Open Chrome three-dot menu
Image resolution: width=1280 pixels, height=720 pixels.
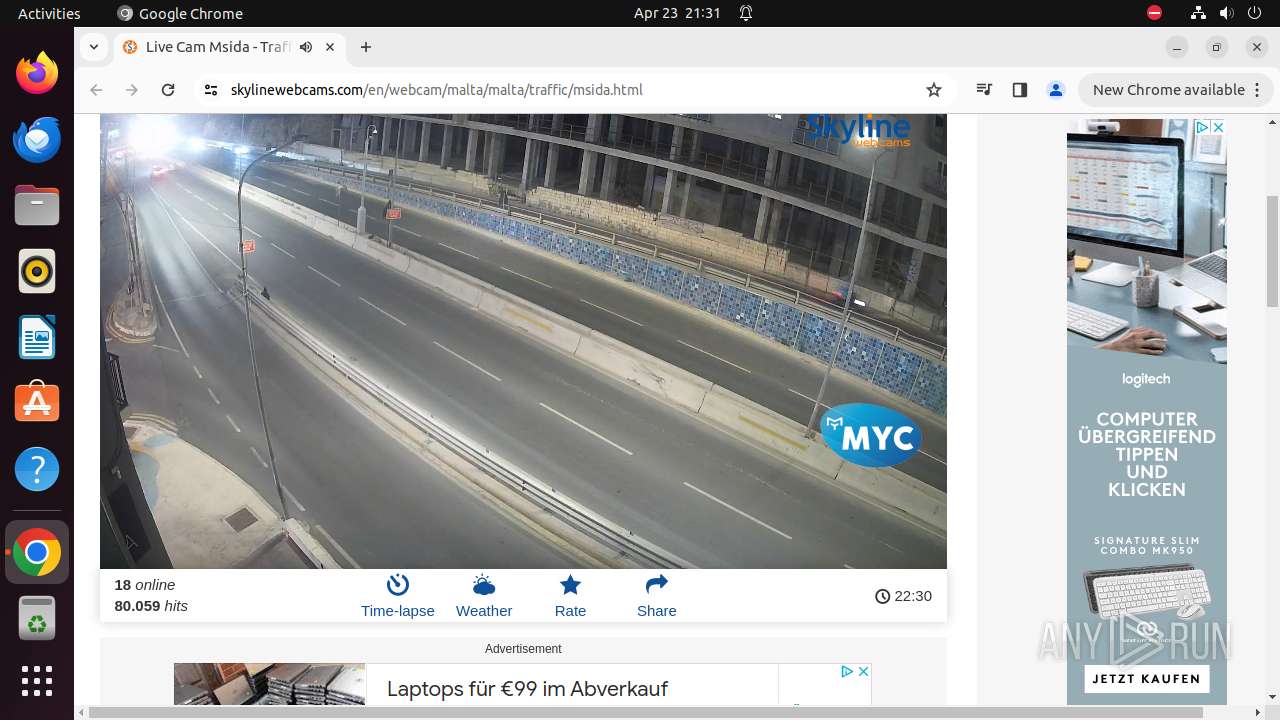point(1256,90)
